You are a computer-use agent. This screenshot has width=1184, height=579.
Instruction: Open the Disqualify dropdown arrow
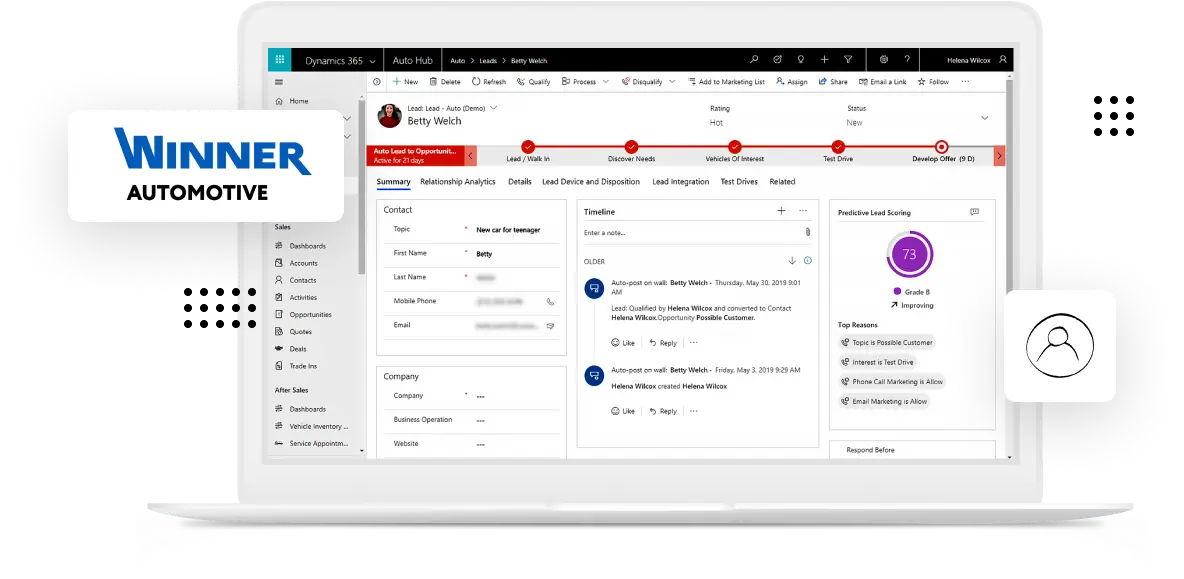pos(672,82)
